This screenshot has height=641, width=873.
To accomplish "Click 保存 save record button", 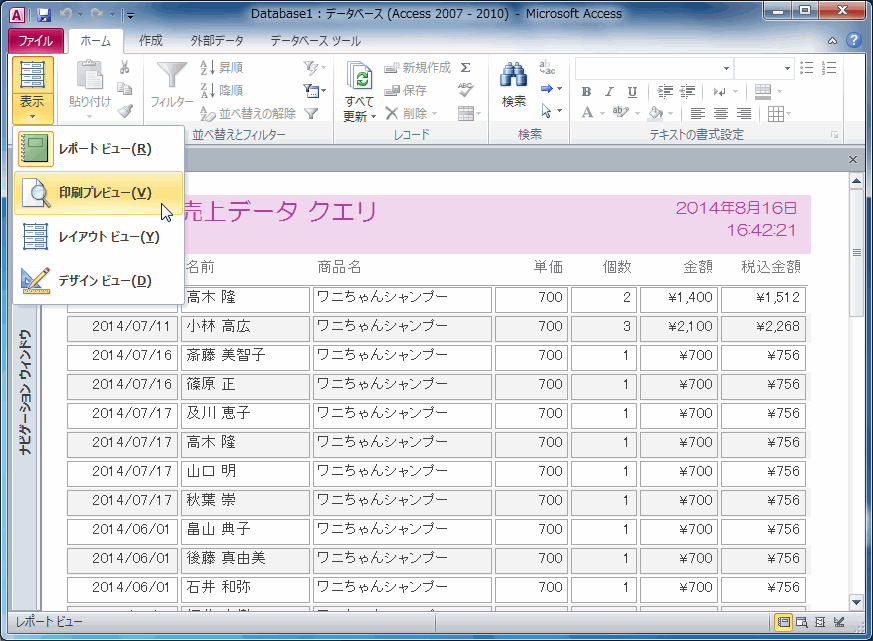I will point(405,90).
